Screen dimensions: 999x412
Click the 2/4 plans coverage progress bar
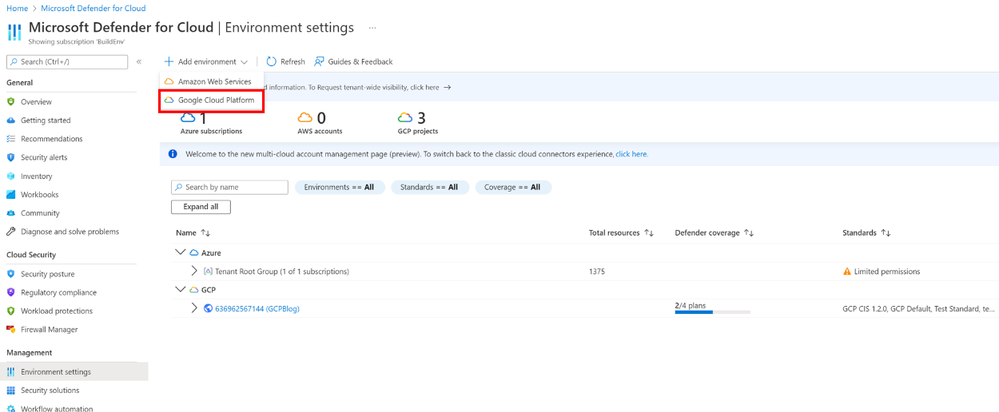click(x=712, y=312)
